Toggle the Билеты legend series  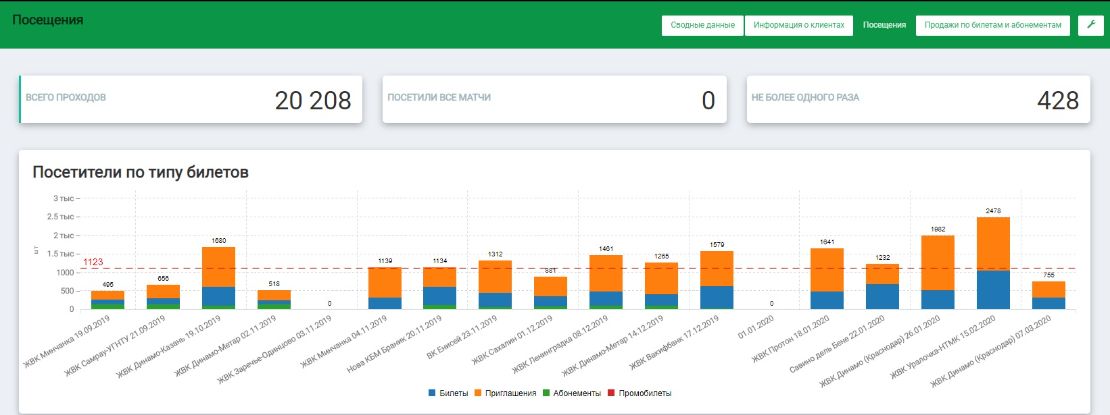[x=452, y=393]
